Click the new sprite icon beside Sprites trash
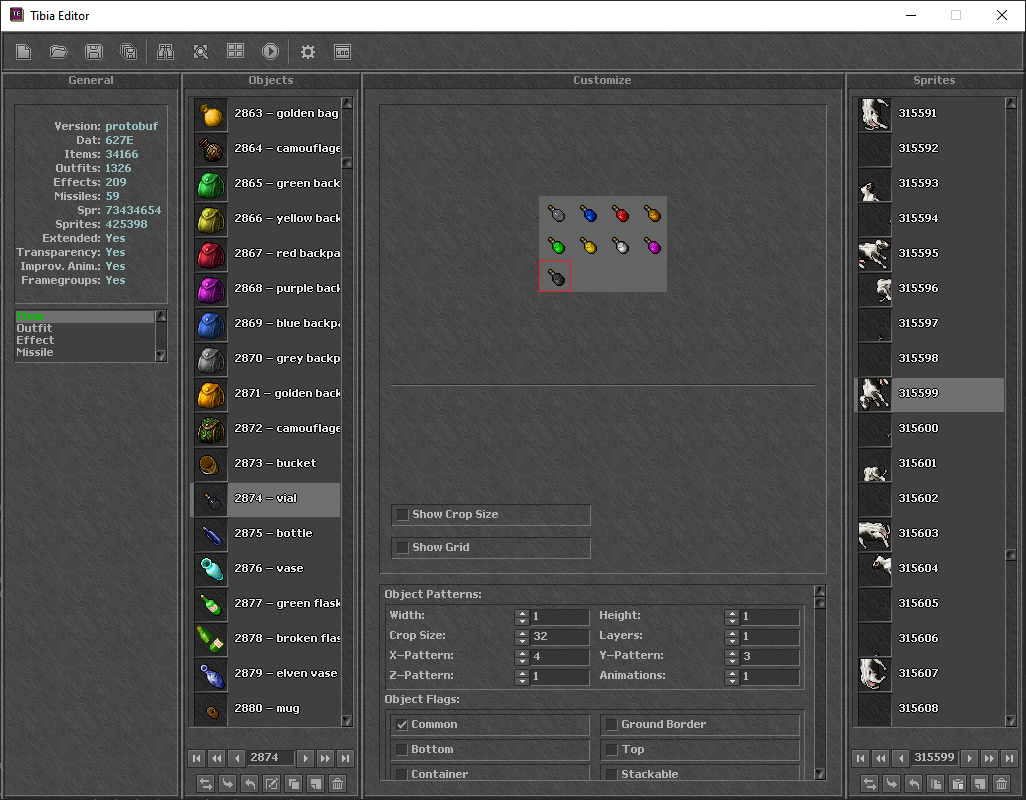The width and height of the screenshot is (1026, 800). point(980,784)
